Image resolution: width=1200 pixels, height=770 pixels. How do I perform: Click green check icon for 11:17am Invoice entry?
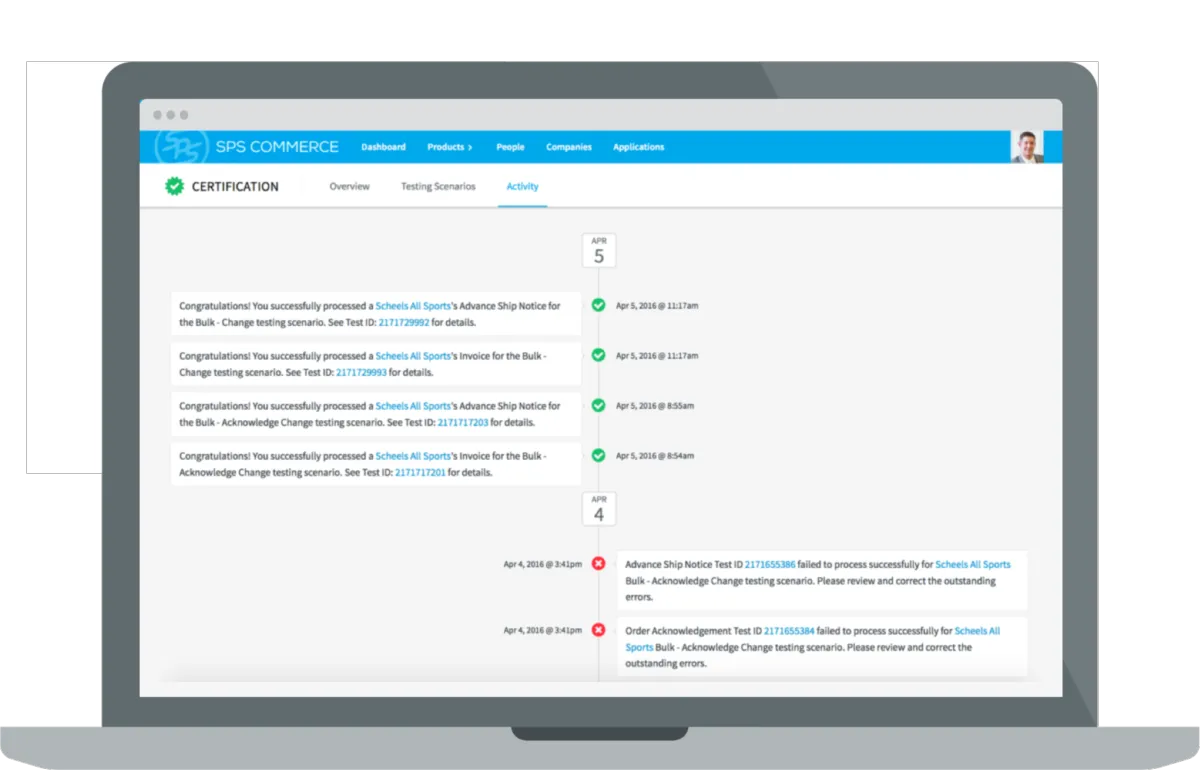[598, 355]
